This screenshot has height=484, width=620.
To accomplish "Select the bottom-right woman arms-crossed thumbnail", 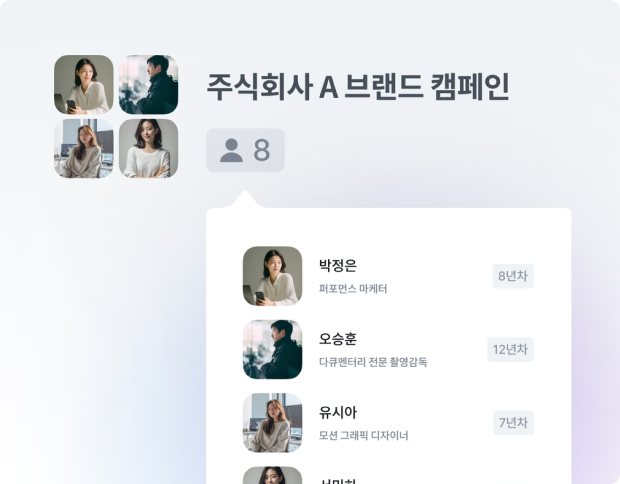I will 148,148.
